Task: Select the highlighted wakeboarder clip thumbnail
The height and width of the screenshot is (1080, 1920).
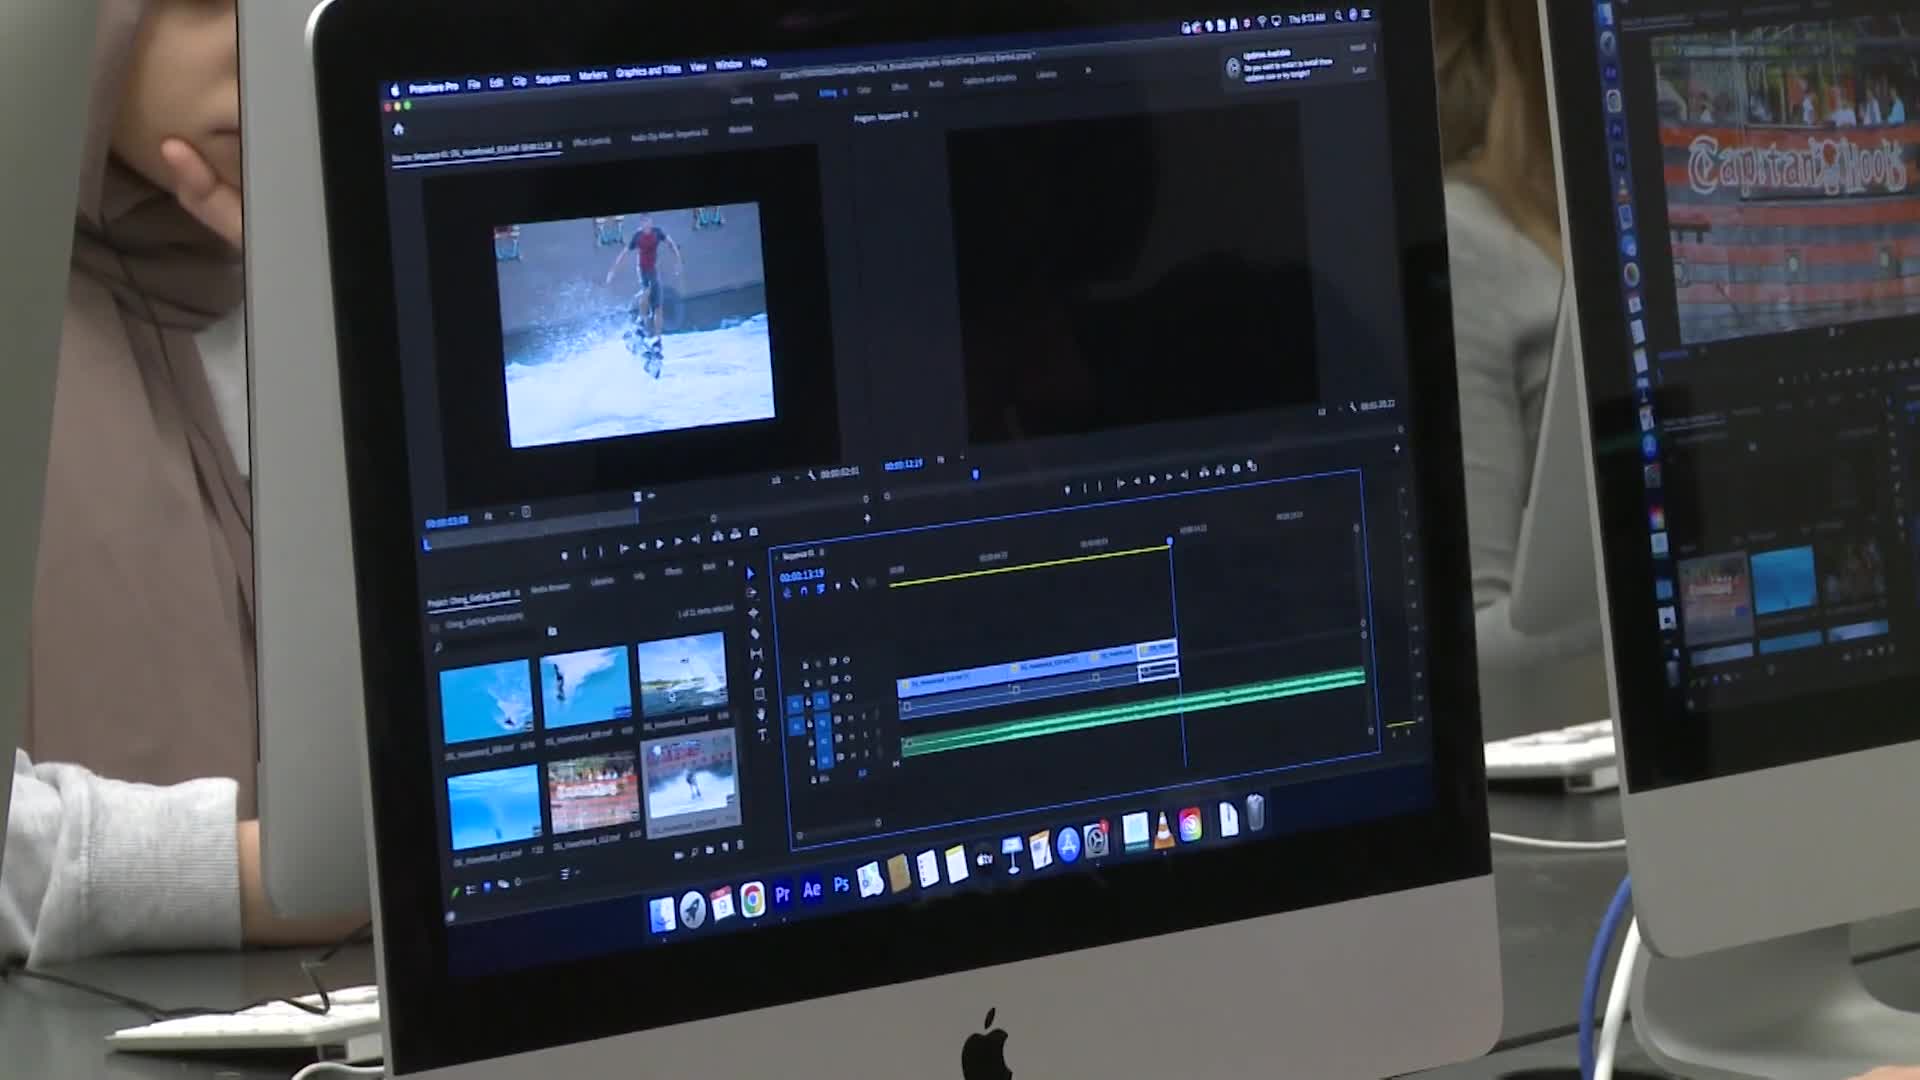Action: [x=691, y=784]
